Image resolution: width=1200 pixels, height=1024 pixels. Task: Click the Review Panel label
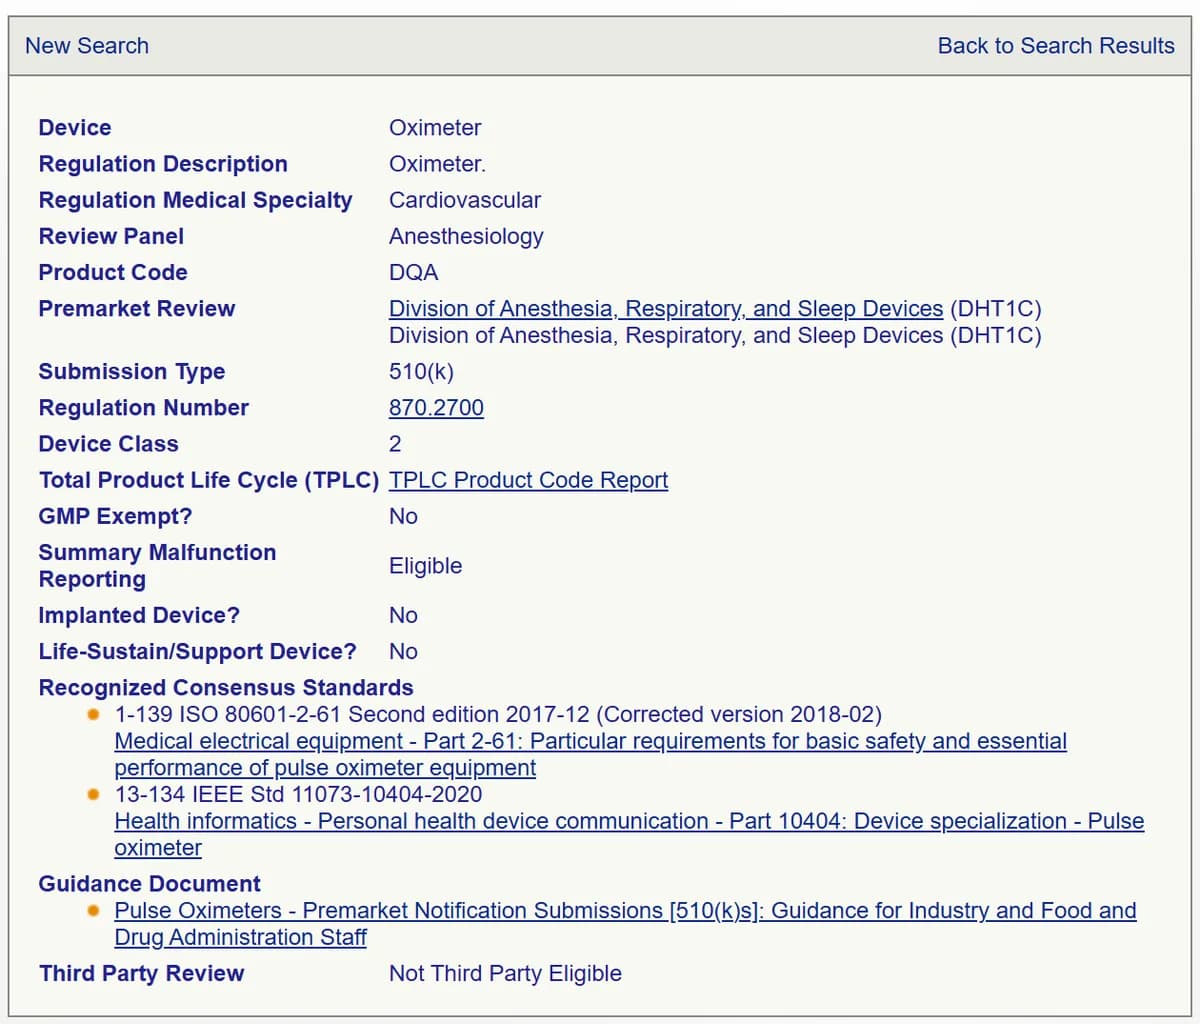coord(111,237)
